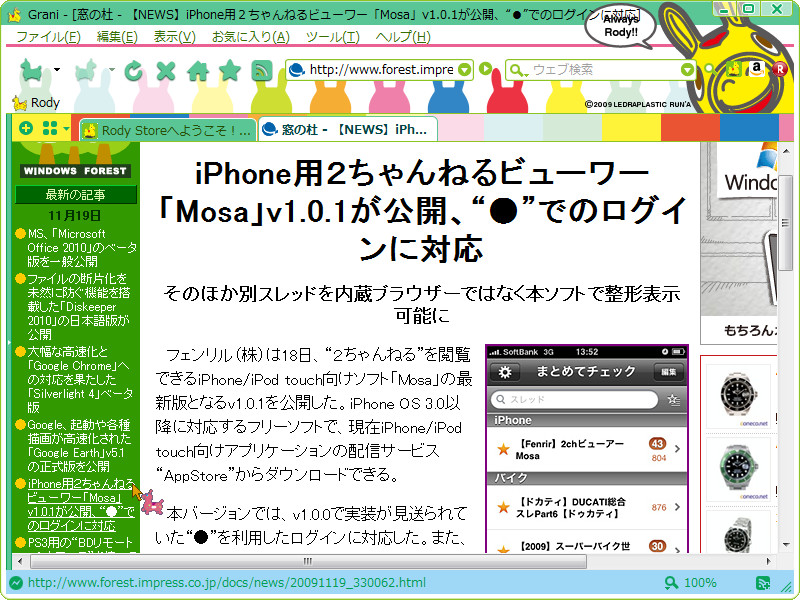Screen dimensions: 800x600
Task: Add a new tab with plus icon
Action: click(x=26, y=128)
